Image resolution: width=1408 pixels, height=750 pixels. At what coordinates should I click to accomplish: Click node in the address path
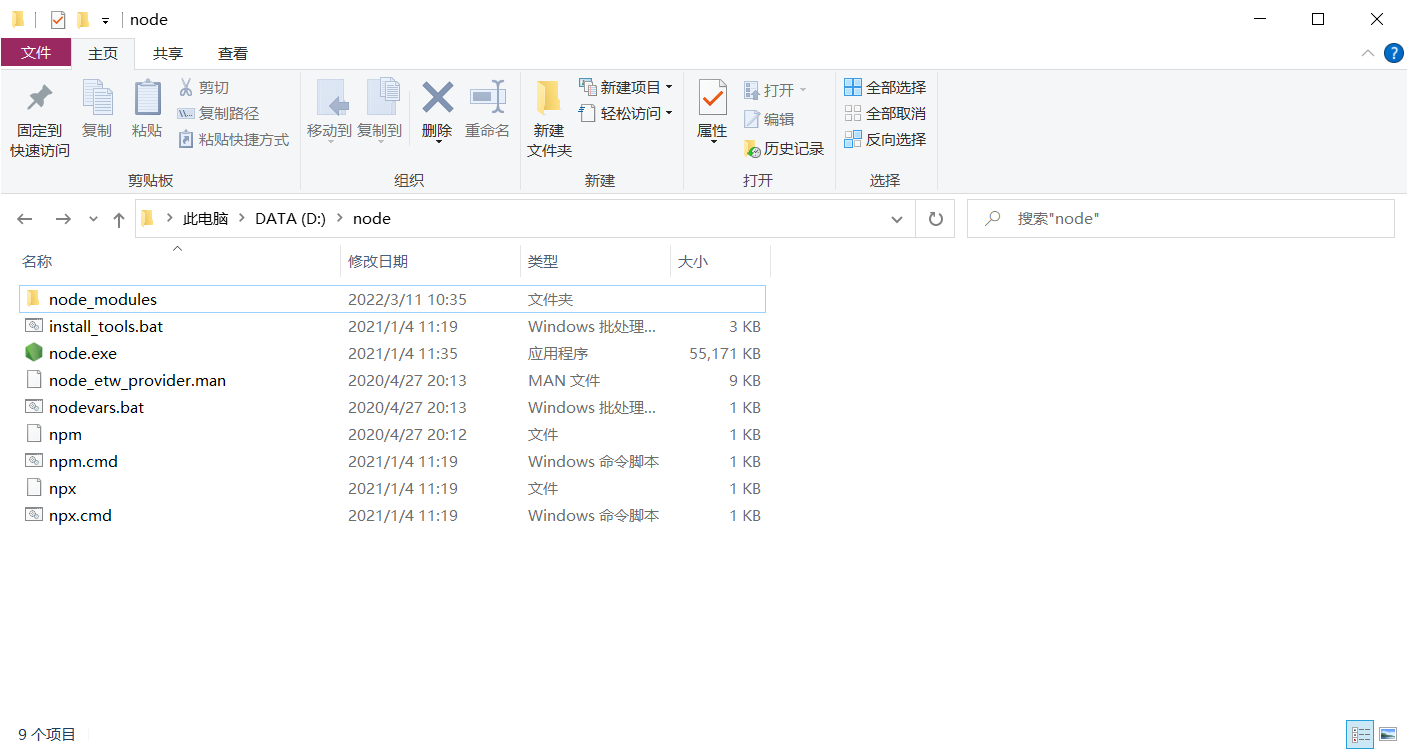(372, 219)
